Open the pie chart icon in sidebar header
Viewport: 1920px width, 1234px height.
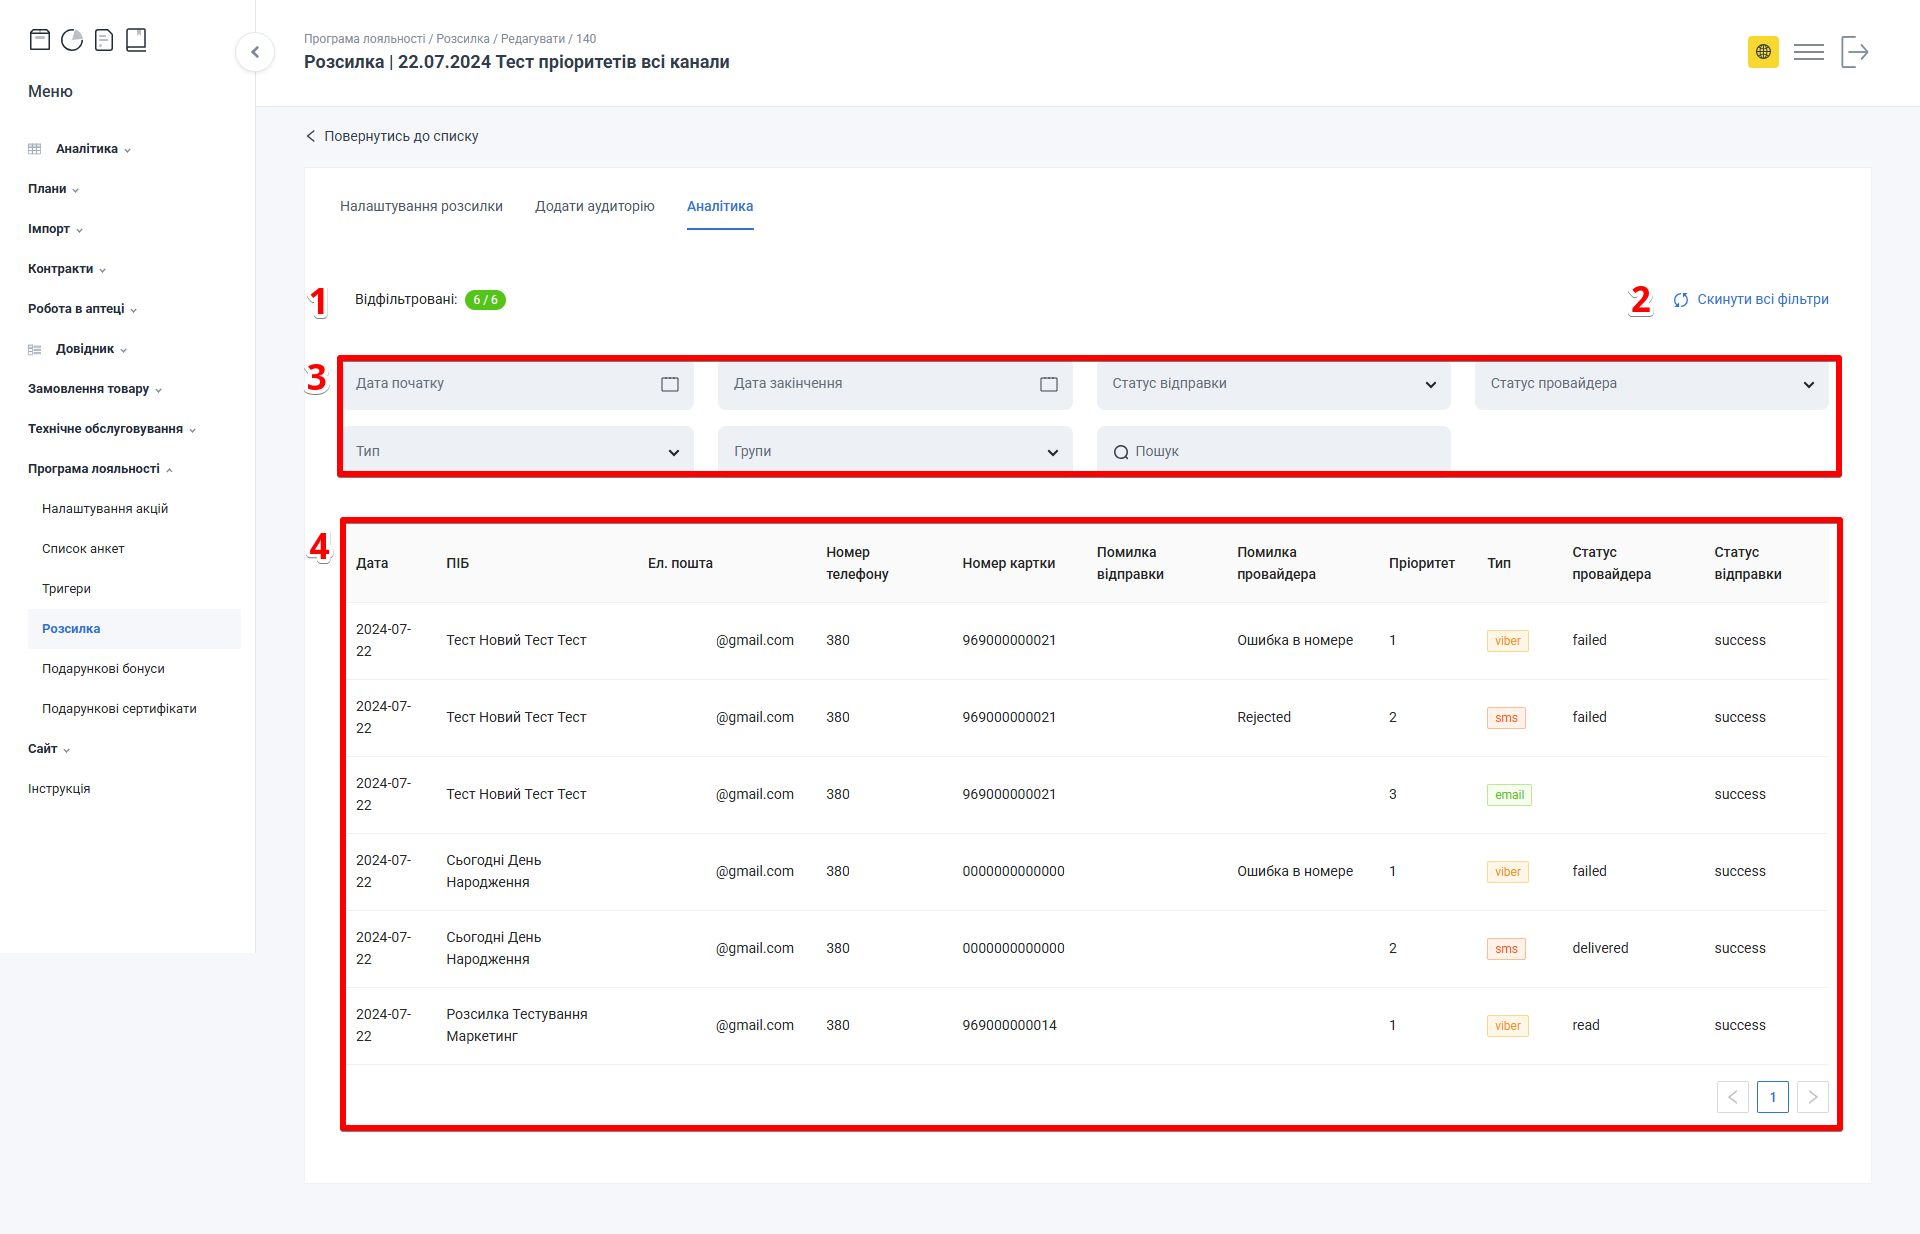[x=72, y=40]
